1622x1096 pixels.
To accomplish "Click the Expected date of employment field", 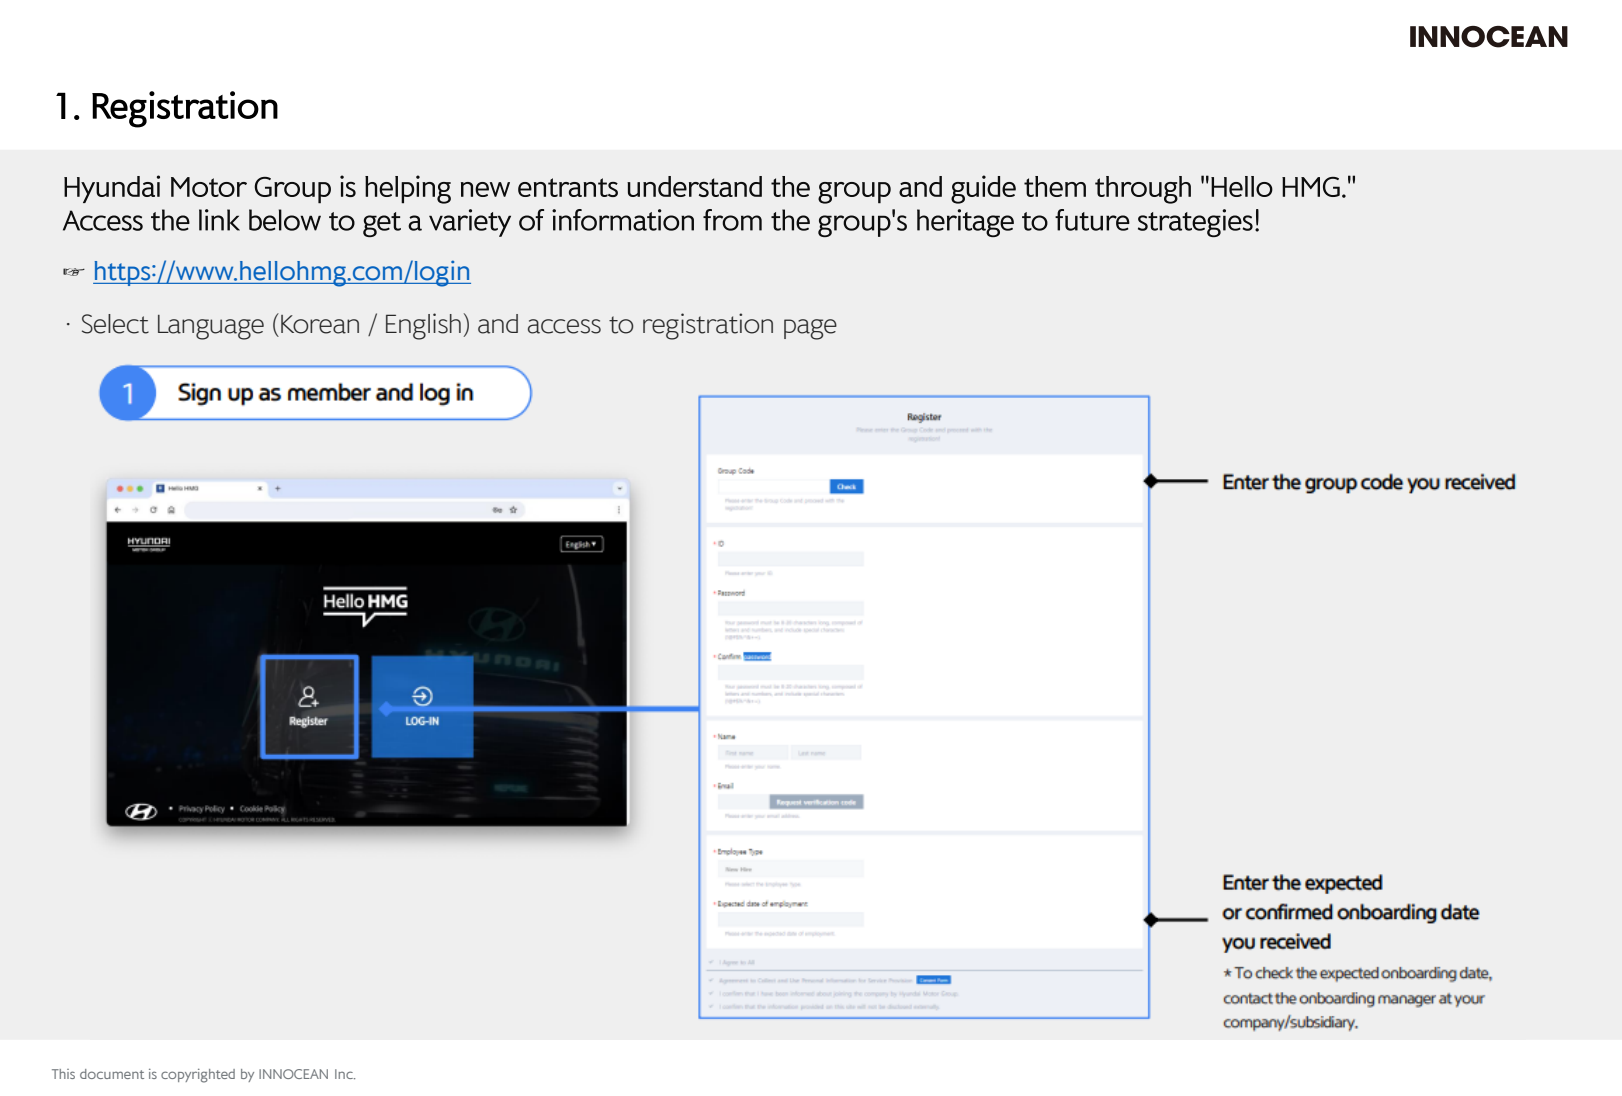I will coord(790,919).
